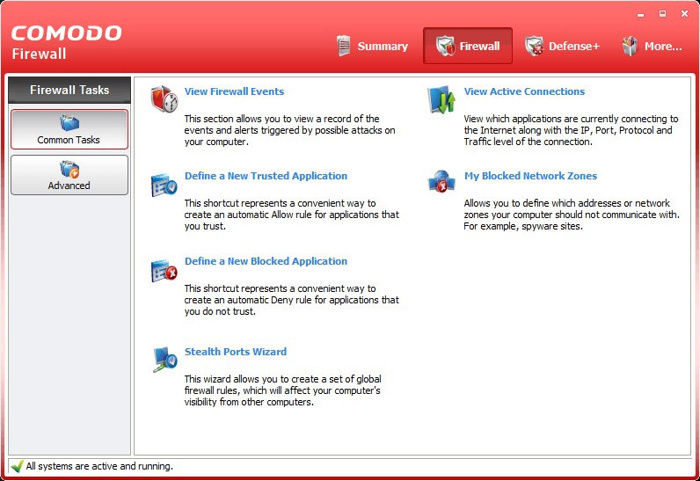Click the Define a New Blocked Application icon
This screenshot has width=700, height=481.
tap(164, 270)
